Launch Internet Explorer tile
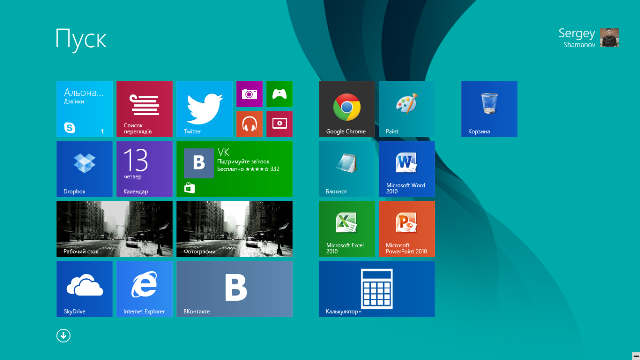640x360 pixels. coord(144,289)
